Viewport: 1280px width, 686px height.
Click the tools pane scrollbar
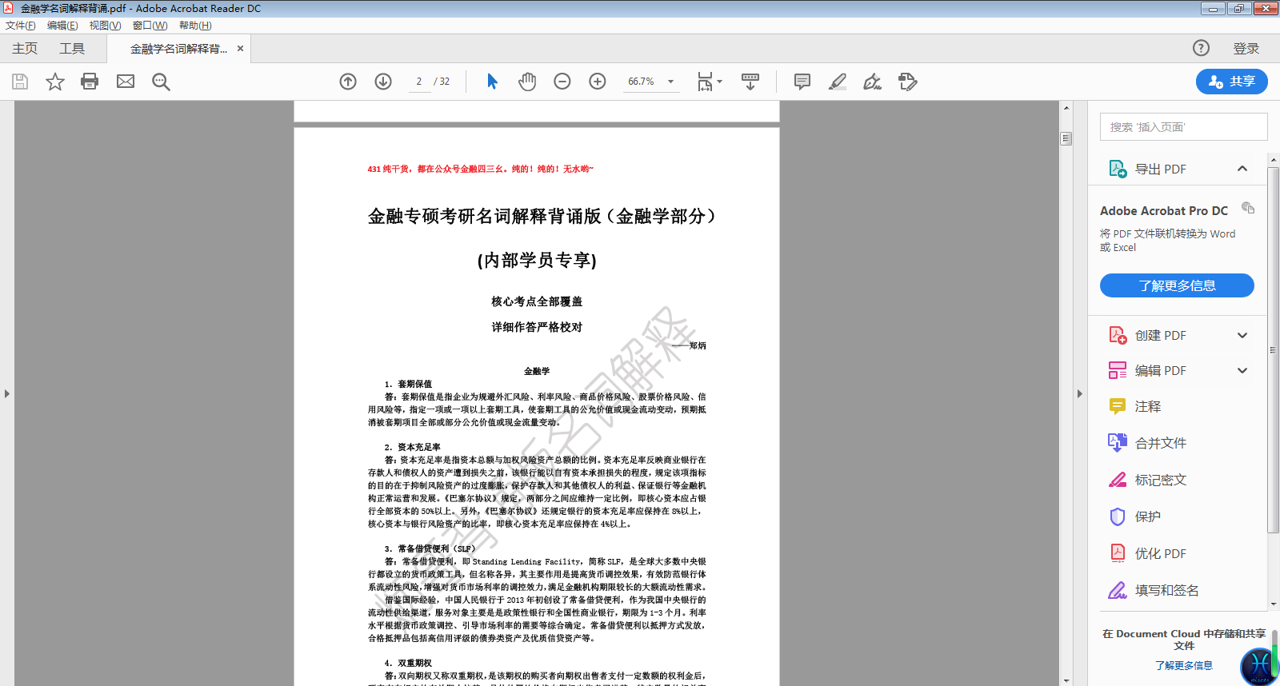(1273, 350)
